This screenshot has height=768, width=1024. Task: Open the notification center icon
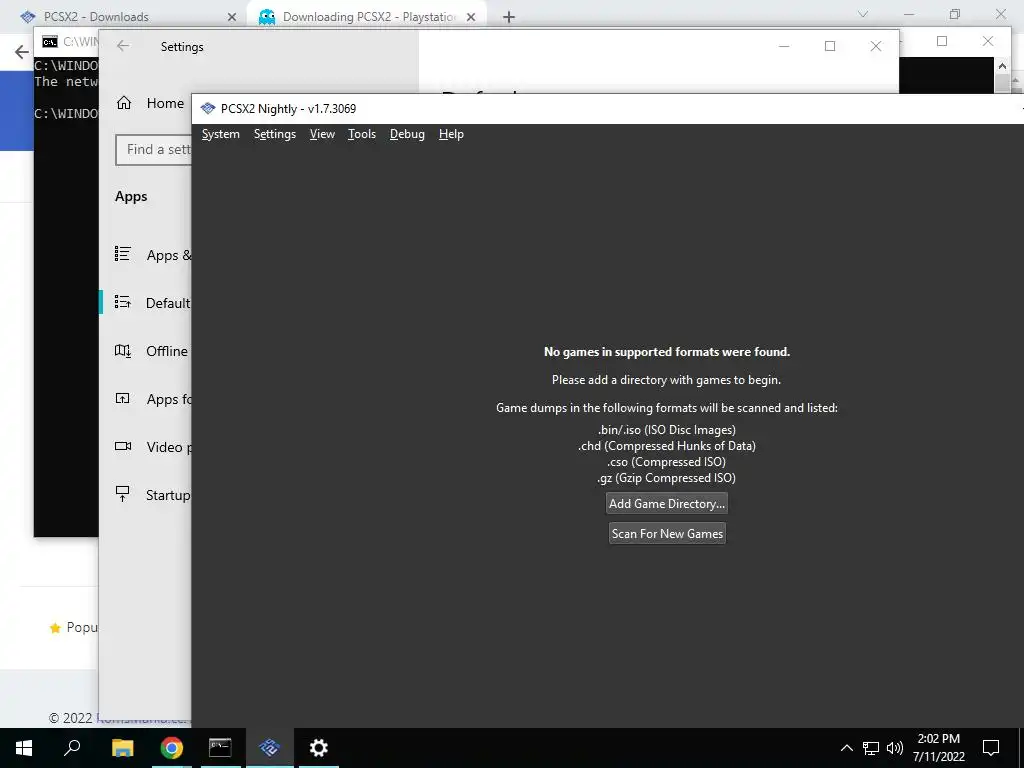991,748
